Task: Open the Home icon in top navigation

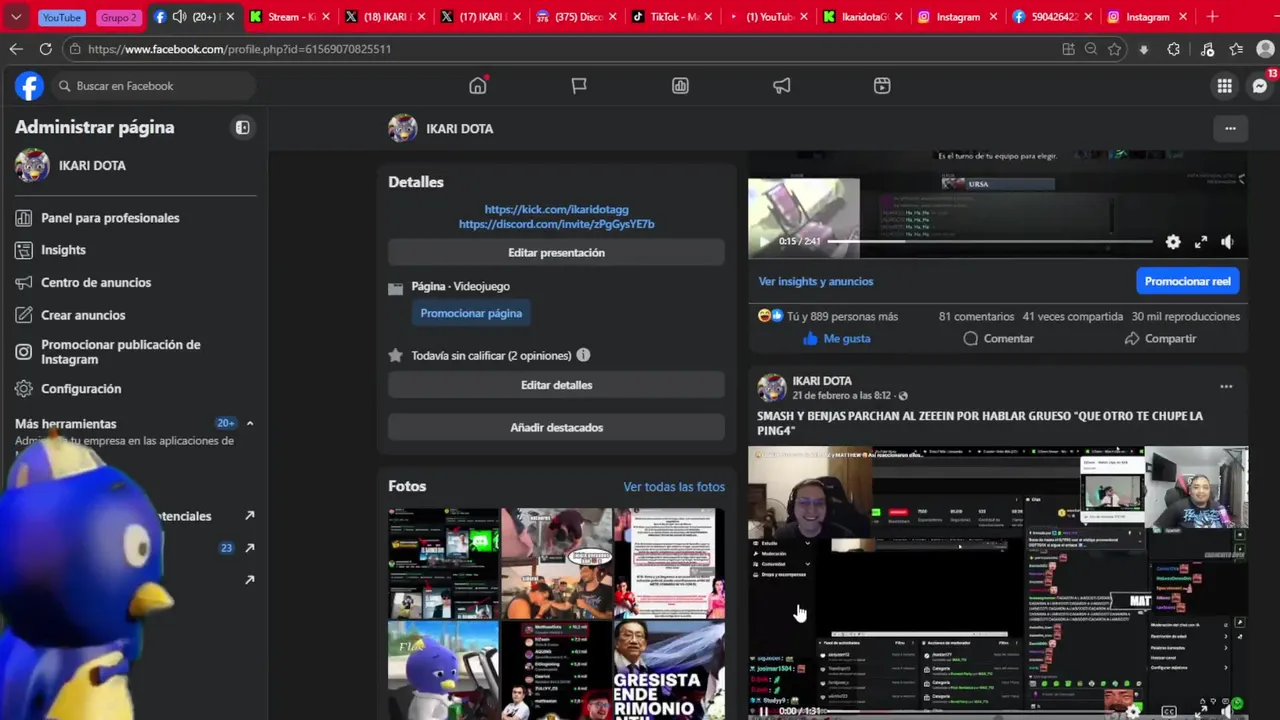Action: (478, 86)
